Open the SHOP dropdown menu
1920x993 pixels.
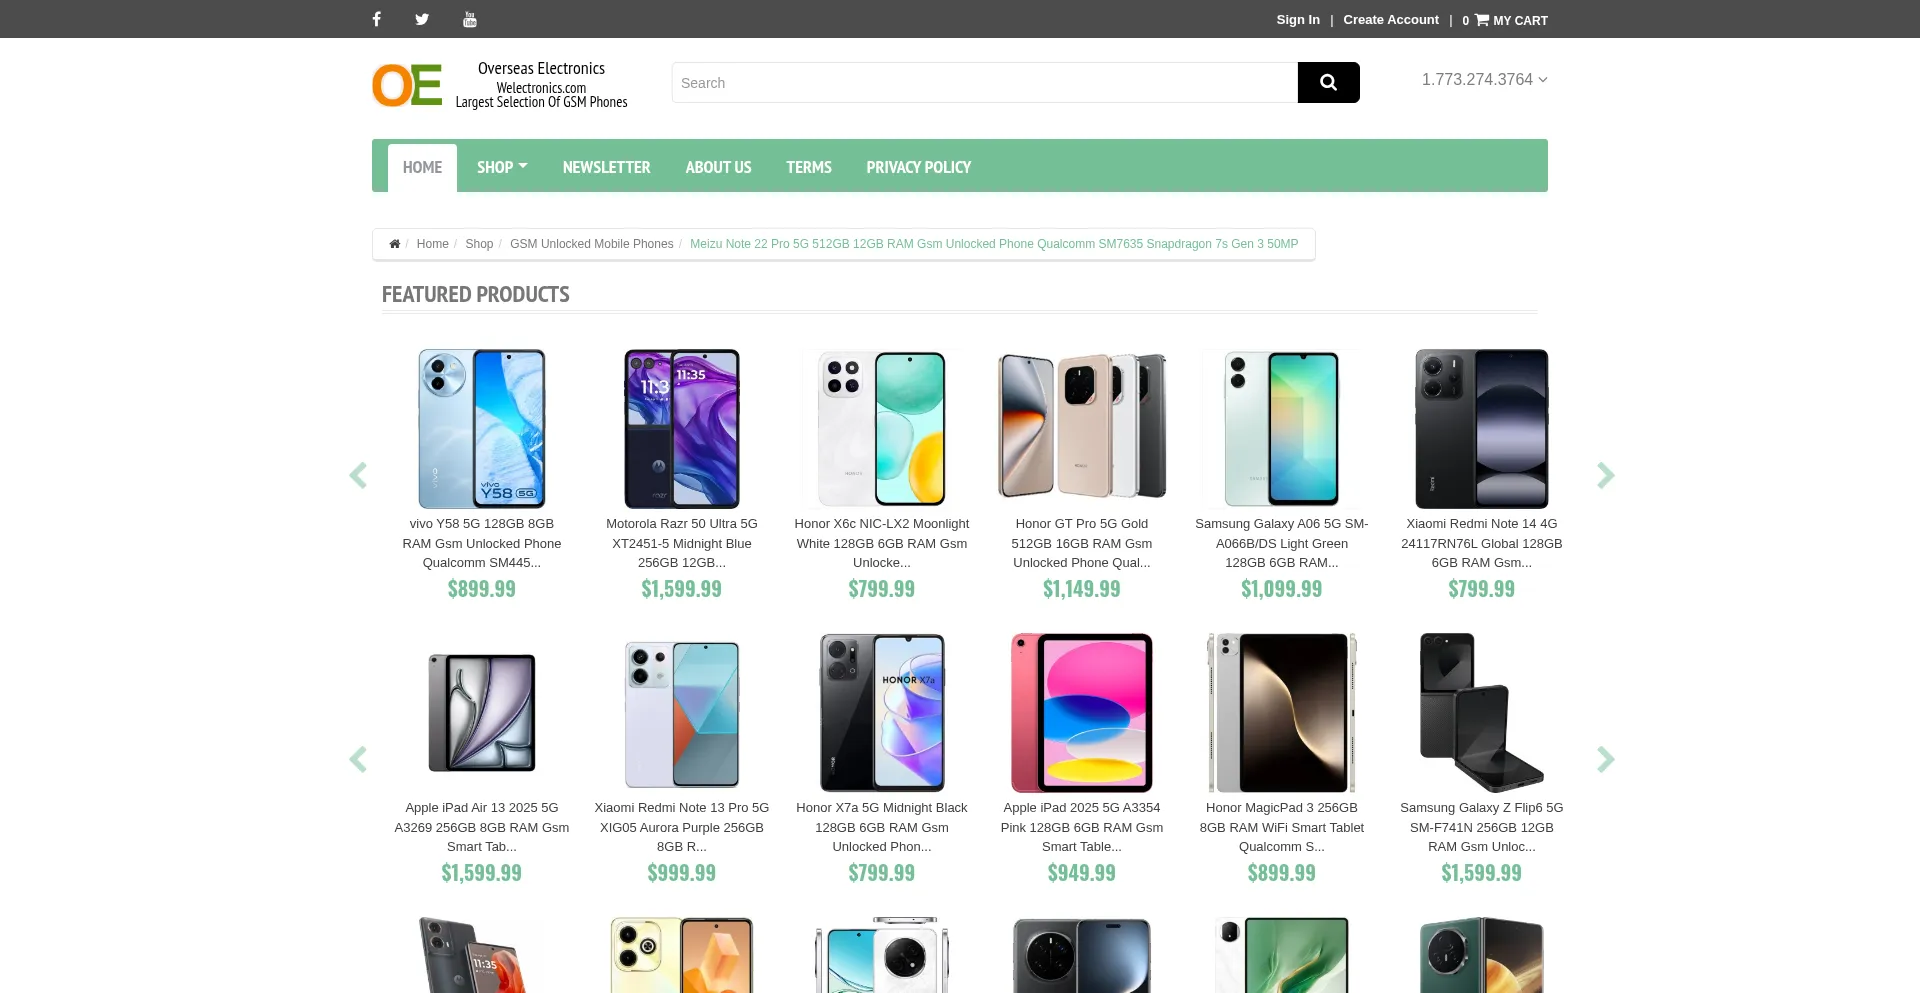click(x=502, y=167)
